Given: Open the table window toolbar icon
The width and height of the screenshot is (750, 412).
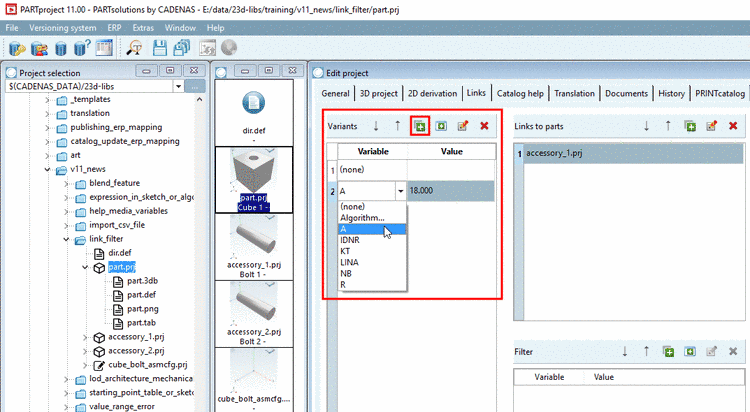Looking at the screenshot, I should pyautogui.click(x=103, y=48).
